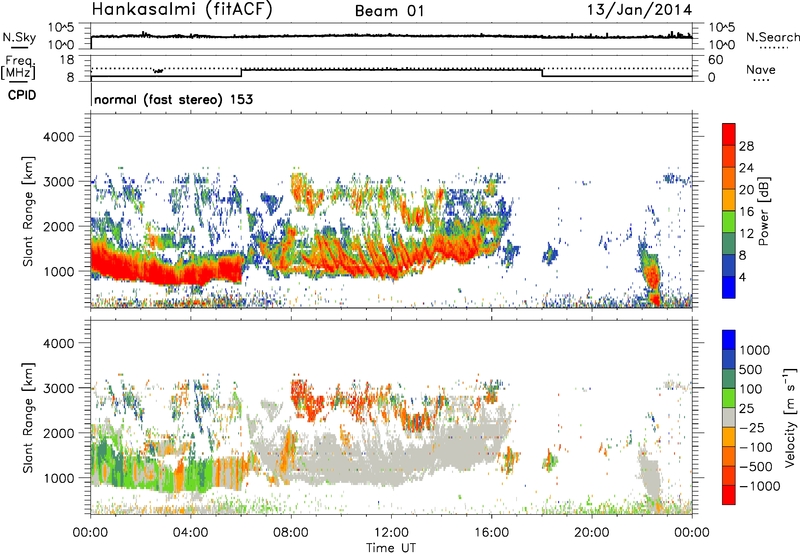
Task: Click the frequency step-up in the Freq trace
Action: coord(241,73)
